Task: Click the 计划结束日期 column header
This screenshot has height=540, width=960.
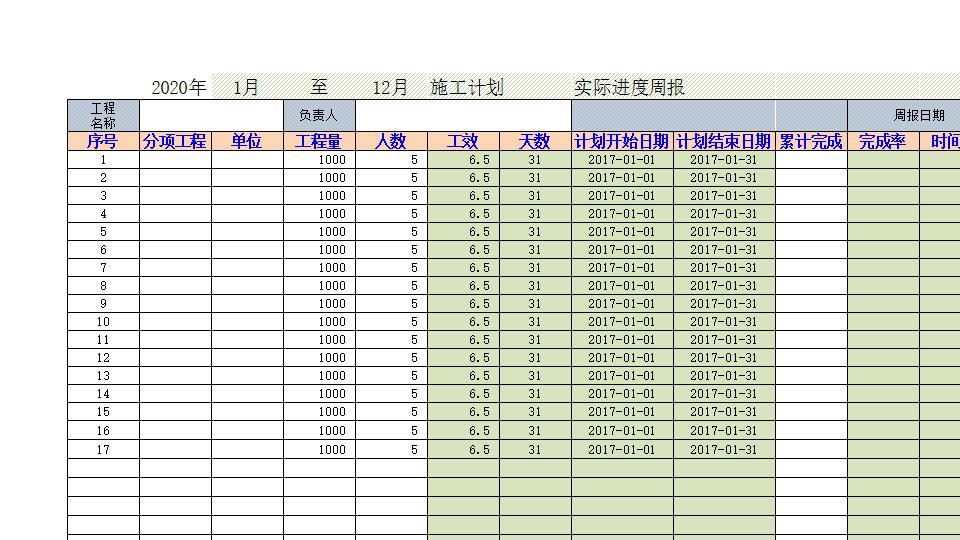Action: (x=724, y=141)
